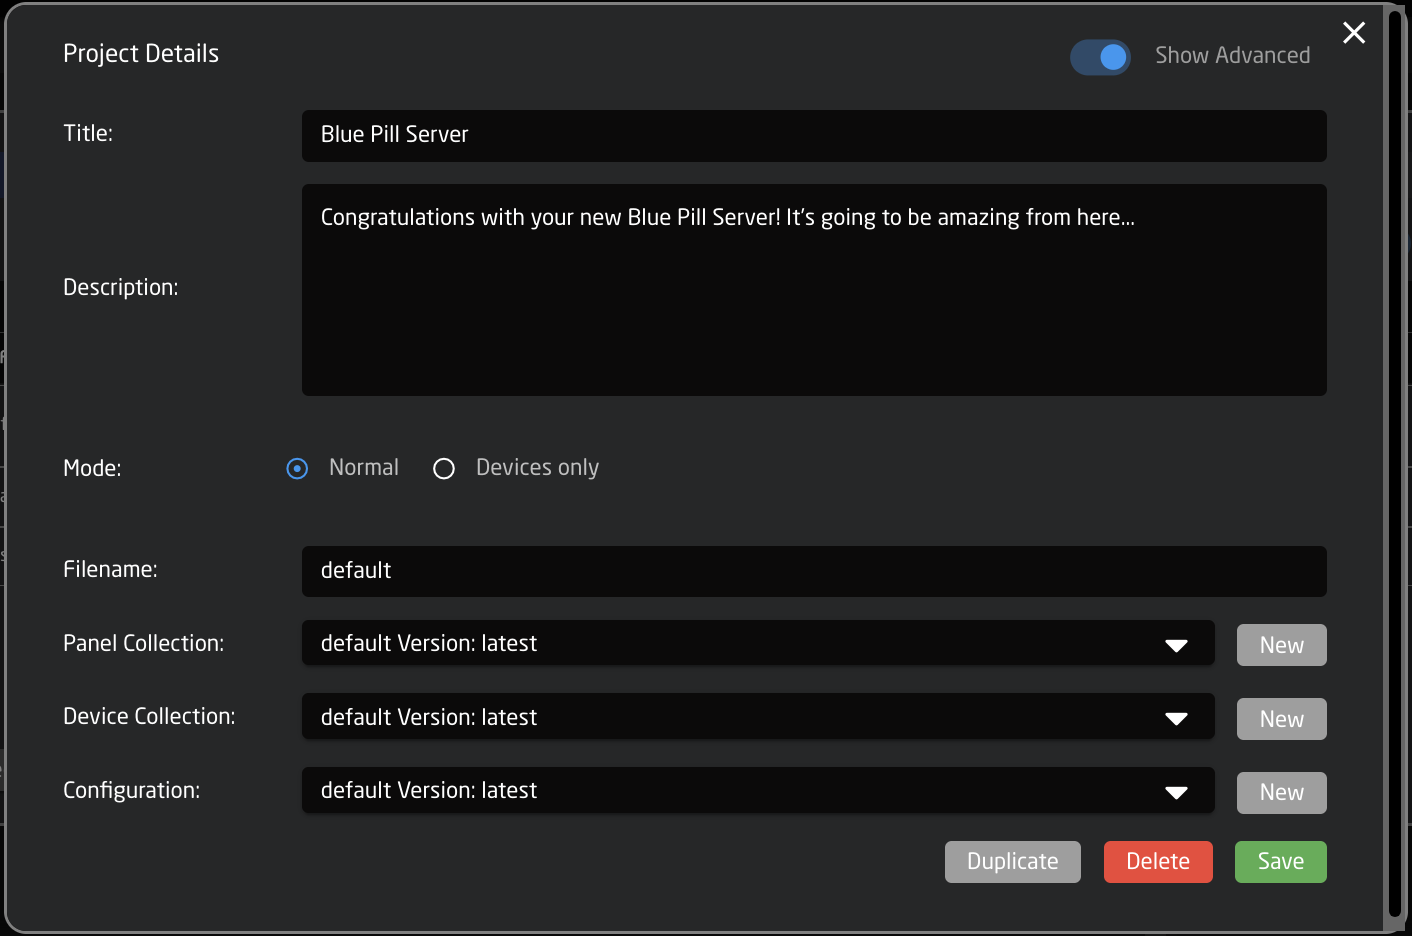Click the Filename input field
Image resolution: width=1412 pixels, height=936 pixels.
[x=813, y=571]
